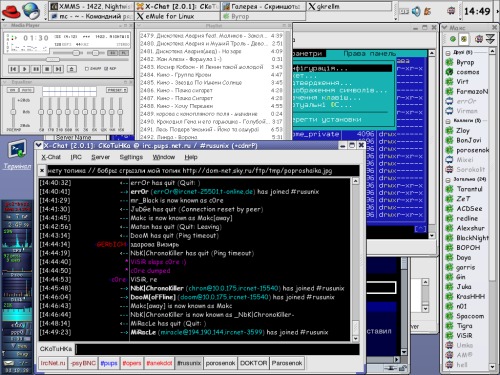Open the X-Chat title bar window menu
Image resolution: width=500 pixels, height=375 pixels.
[x=39, y=145]
